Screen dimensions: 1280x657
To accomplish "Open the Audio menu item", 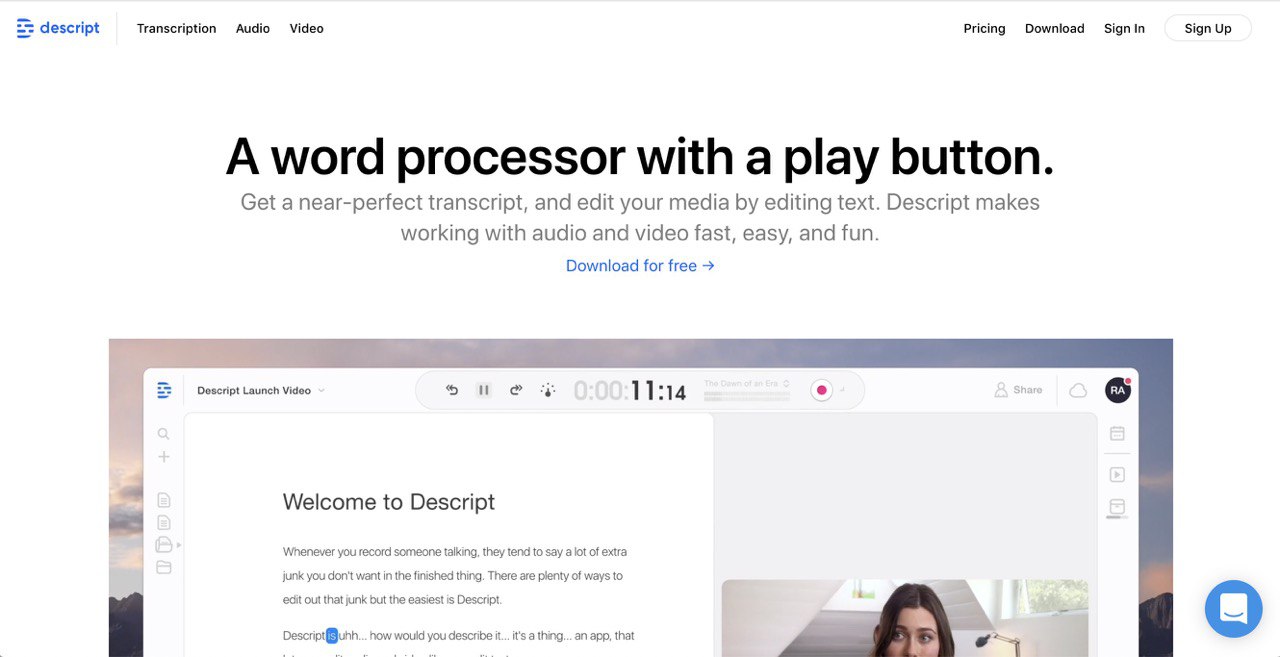I will point(253,28).
